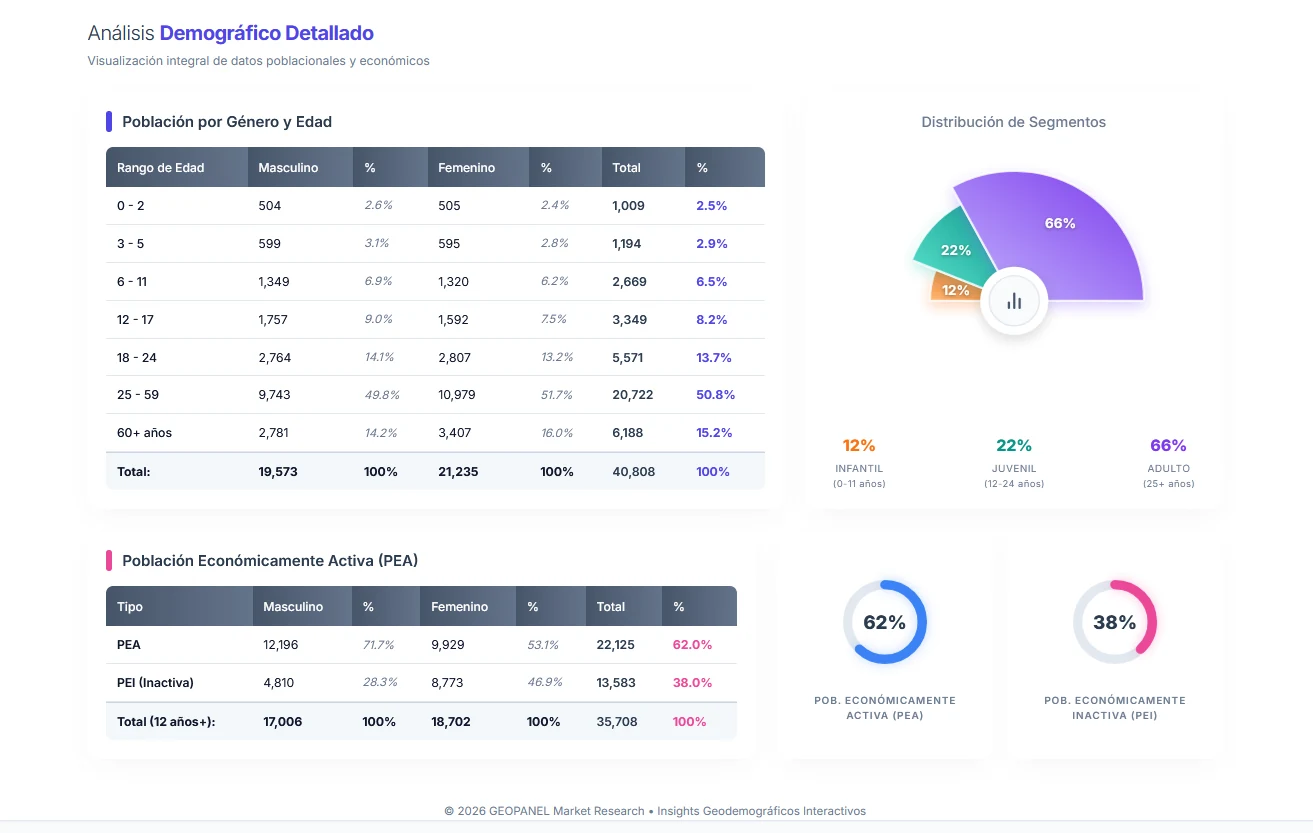Select the '25 - 59' age range row label
The height and width of the screenshot is (833, 1313).
click(x=138, y=395)
